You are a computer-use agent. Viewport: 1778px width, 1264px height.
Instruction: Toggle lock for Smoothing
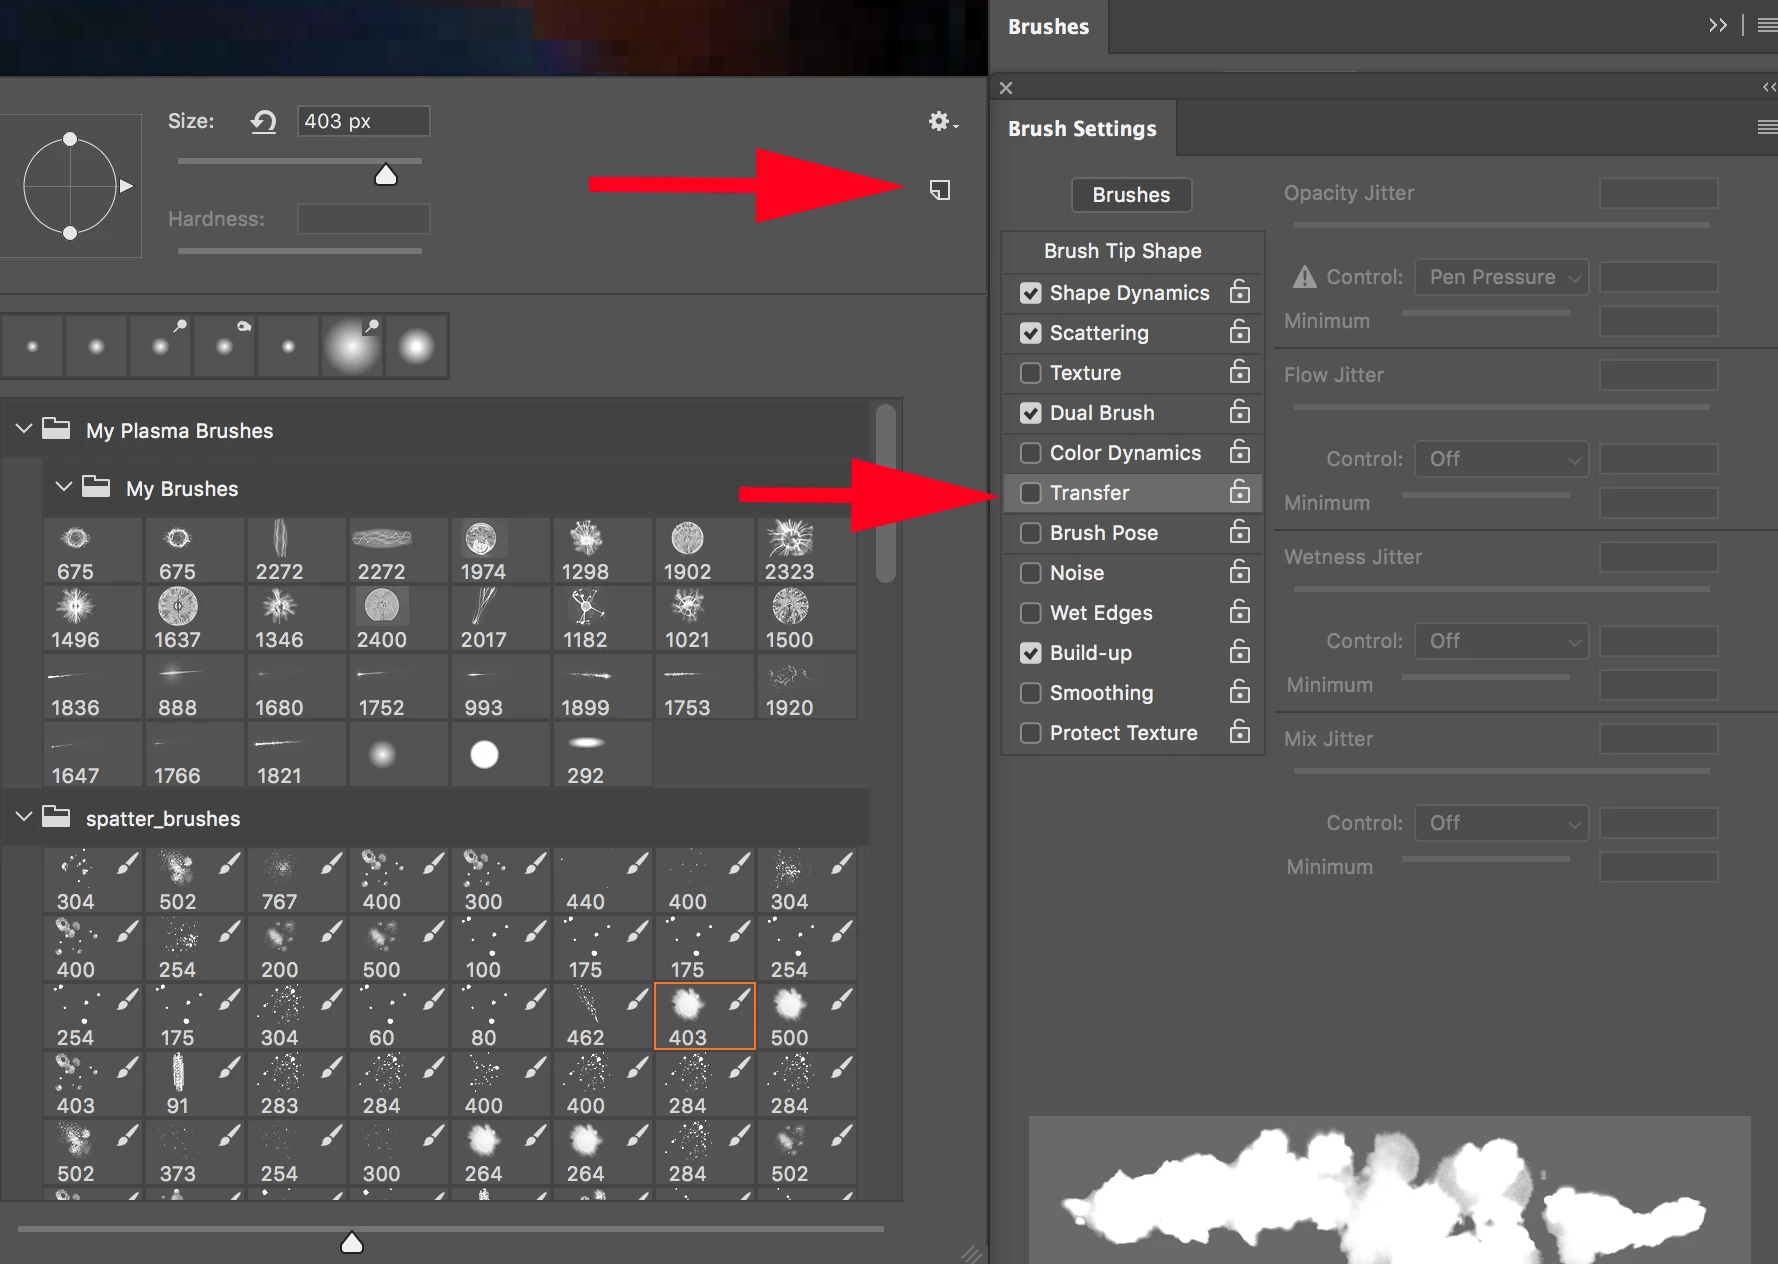pyautogui.click(x=1240, y=692)
